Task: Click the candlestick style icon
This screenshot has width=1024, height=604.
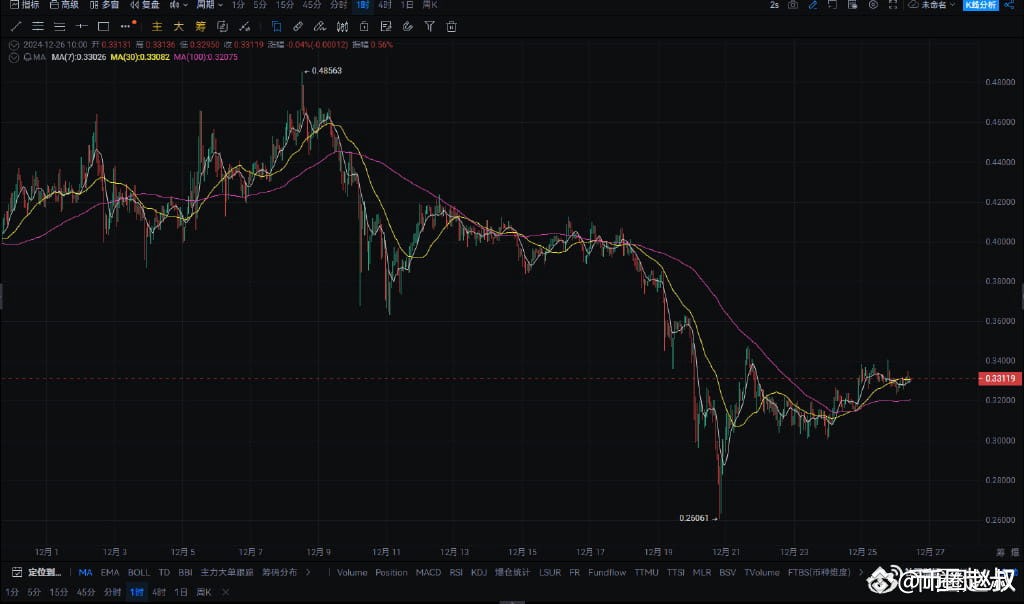Action: point(342,27)
